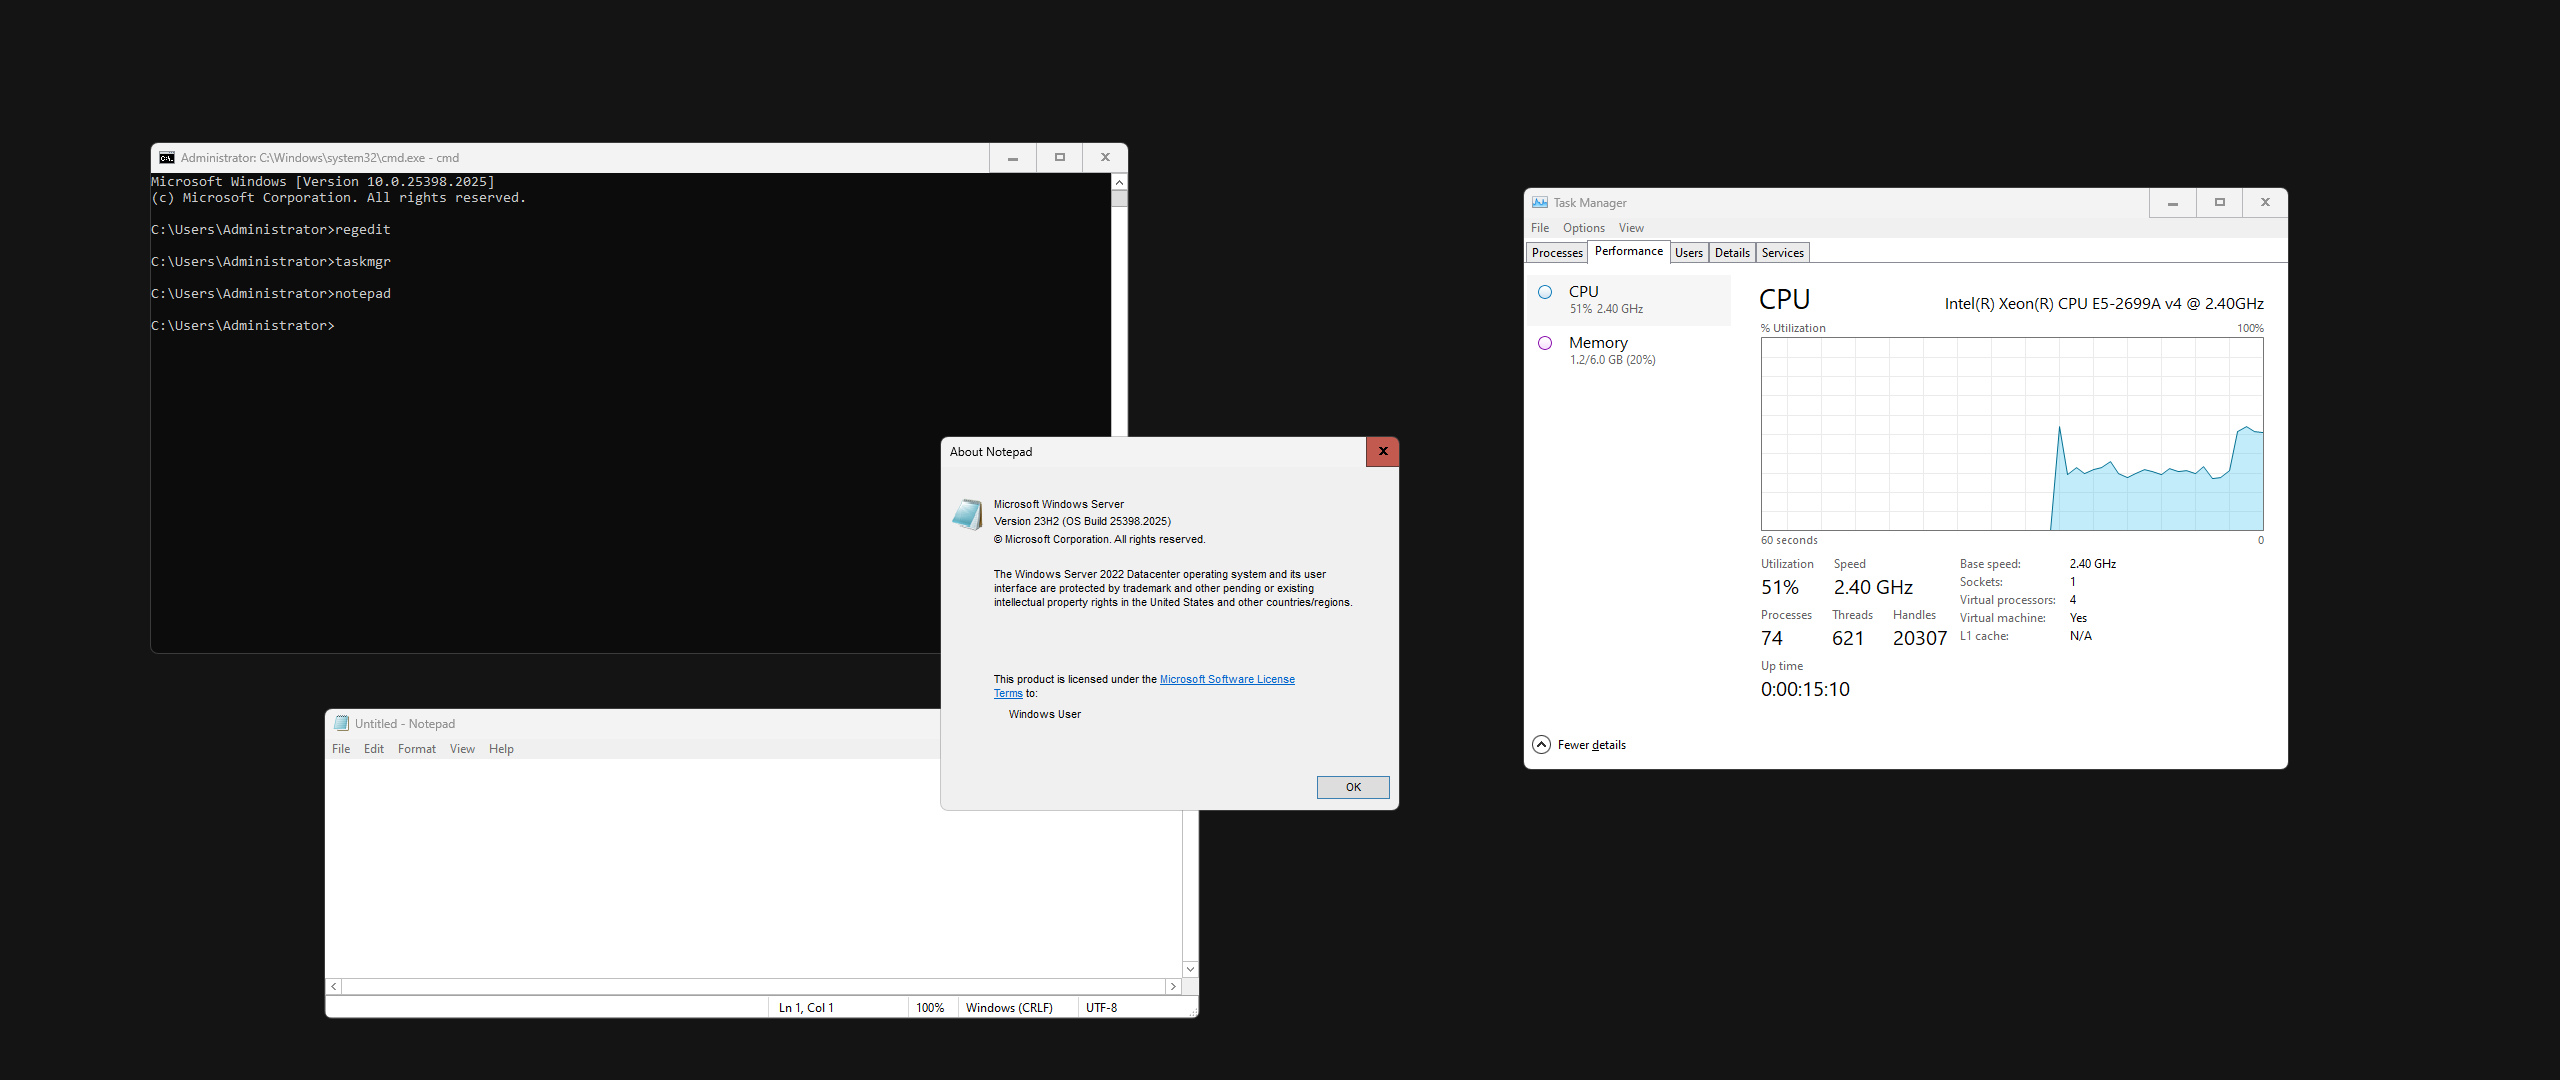Click OK in About Notepad
2560x1080 pixels.
tap(1352, 788)
